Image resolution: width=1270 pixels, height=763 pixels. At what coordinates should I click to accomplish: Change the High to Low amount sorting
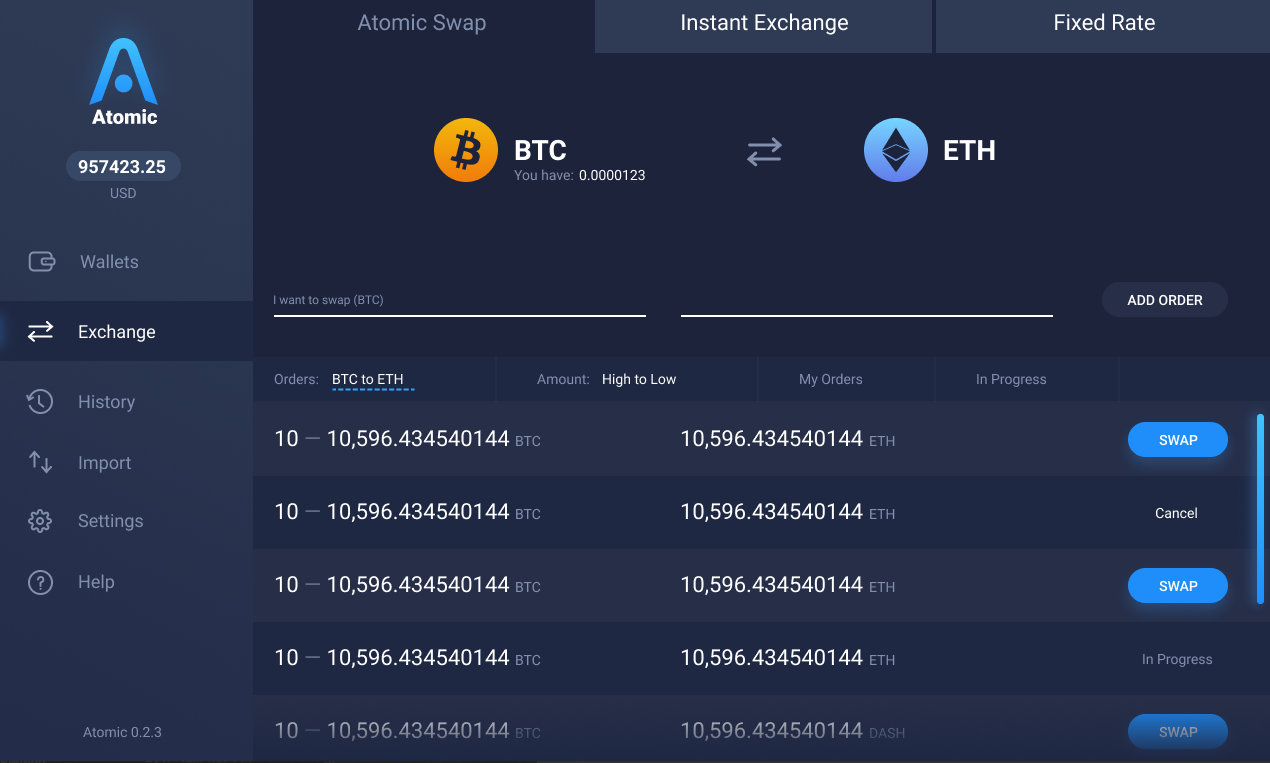pyautogui.click(x=638, y=379)
